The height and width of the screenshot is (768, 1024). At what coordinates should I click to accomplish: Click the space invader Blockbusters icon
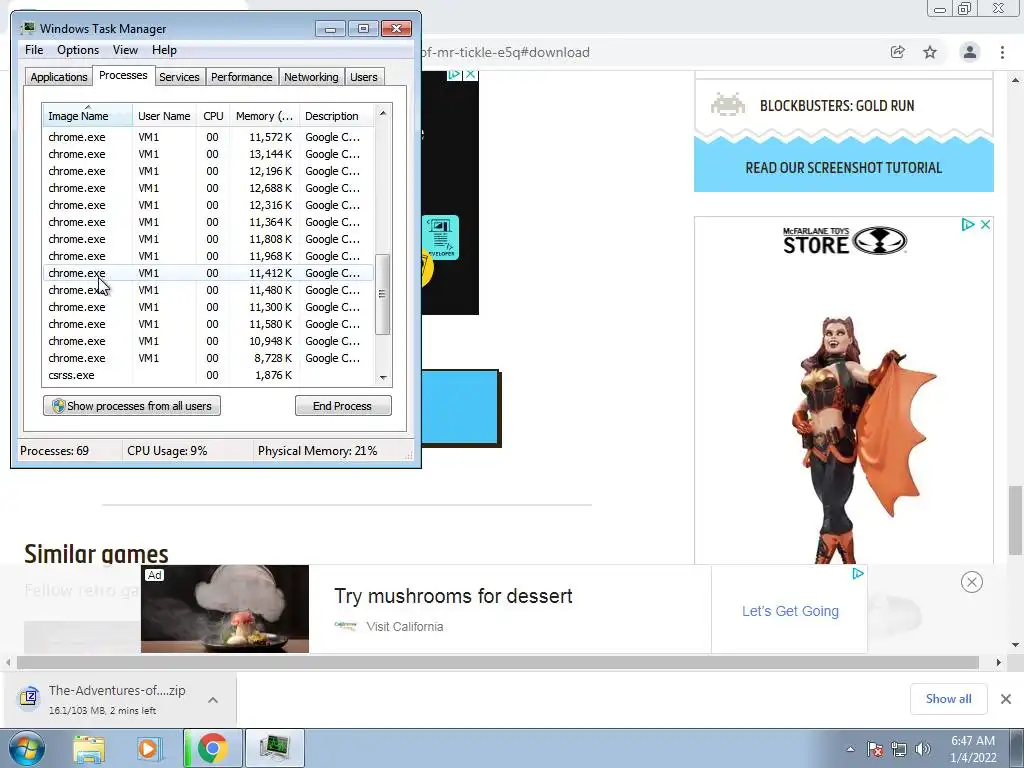(x=728, y=104)
